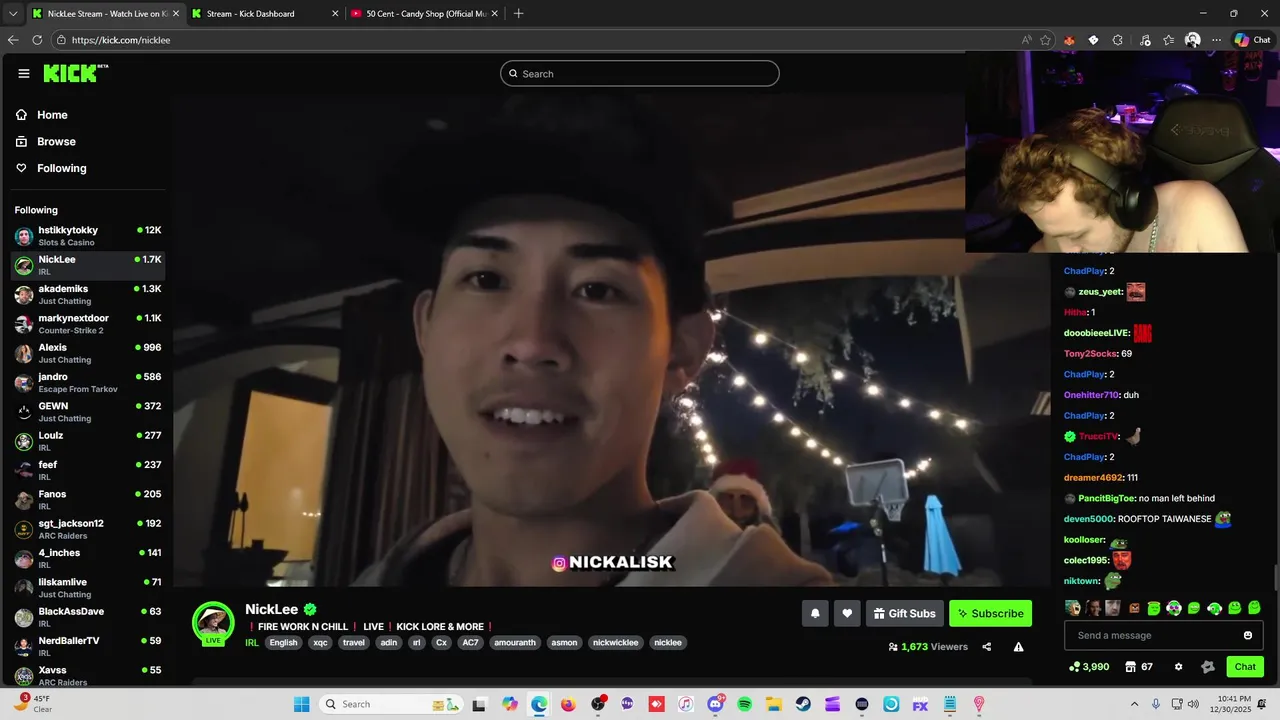
Task: Click the green Subscribe button
Action: [x=990, y=613]
